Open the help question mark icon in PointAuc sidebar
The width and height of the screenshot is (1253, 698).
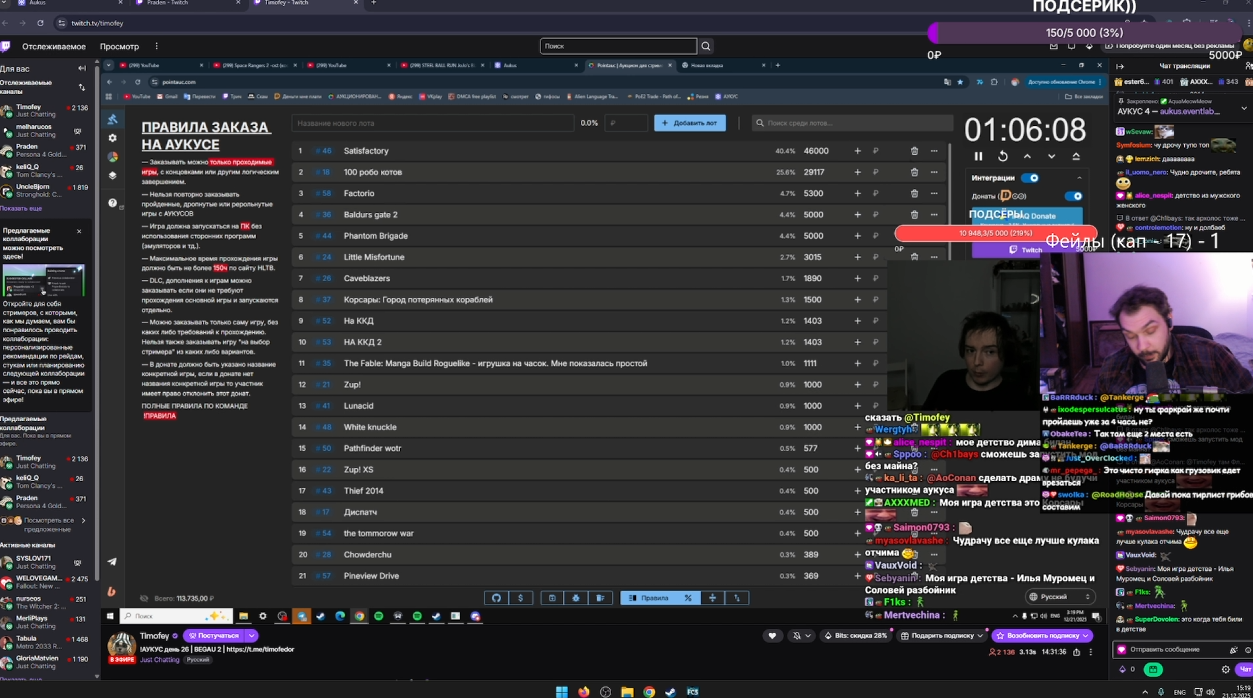pyautogui.click(x=112, y=202)
